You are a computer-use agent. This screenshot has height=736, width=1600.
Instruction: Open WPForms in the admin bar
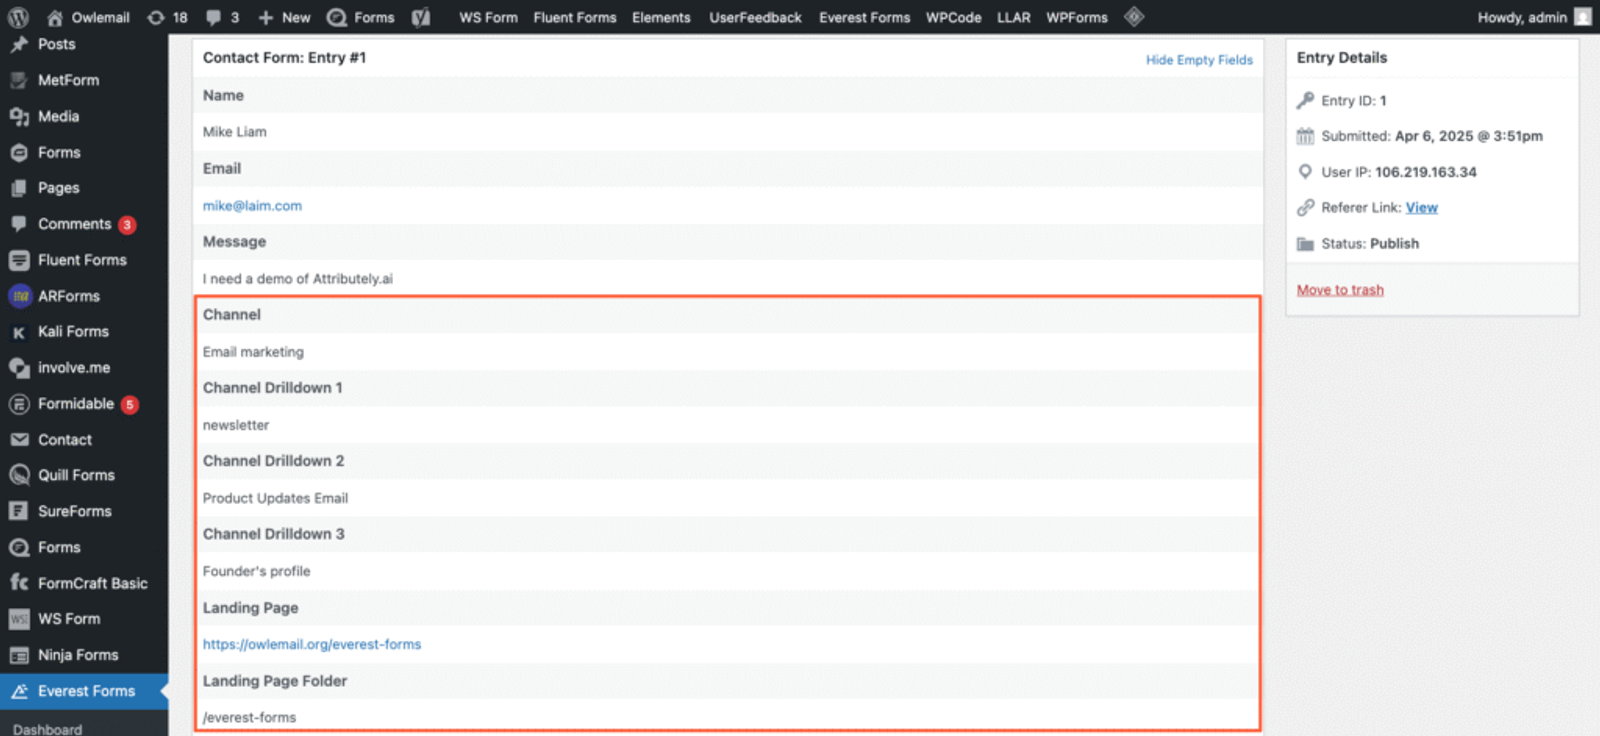point(1077,18)
